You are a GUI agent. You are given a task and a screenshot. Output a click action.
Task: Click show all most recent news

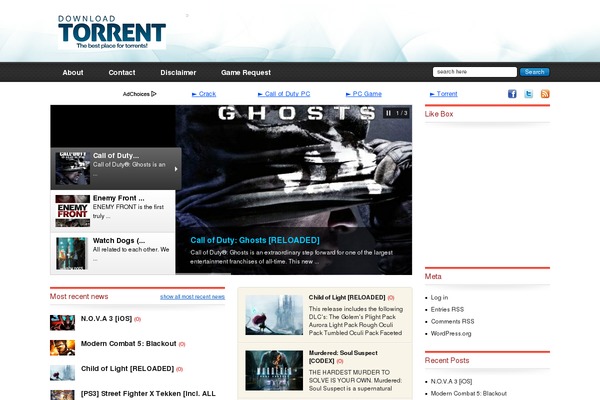tap(192, 297)
